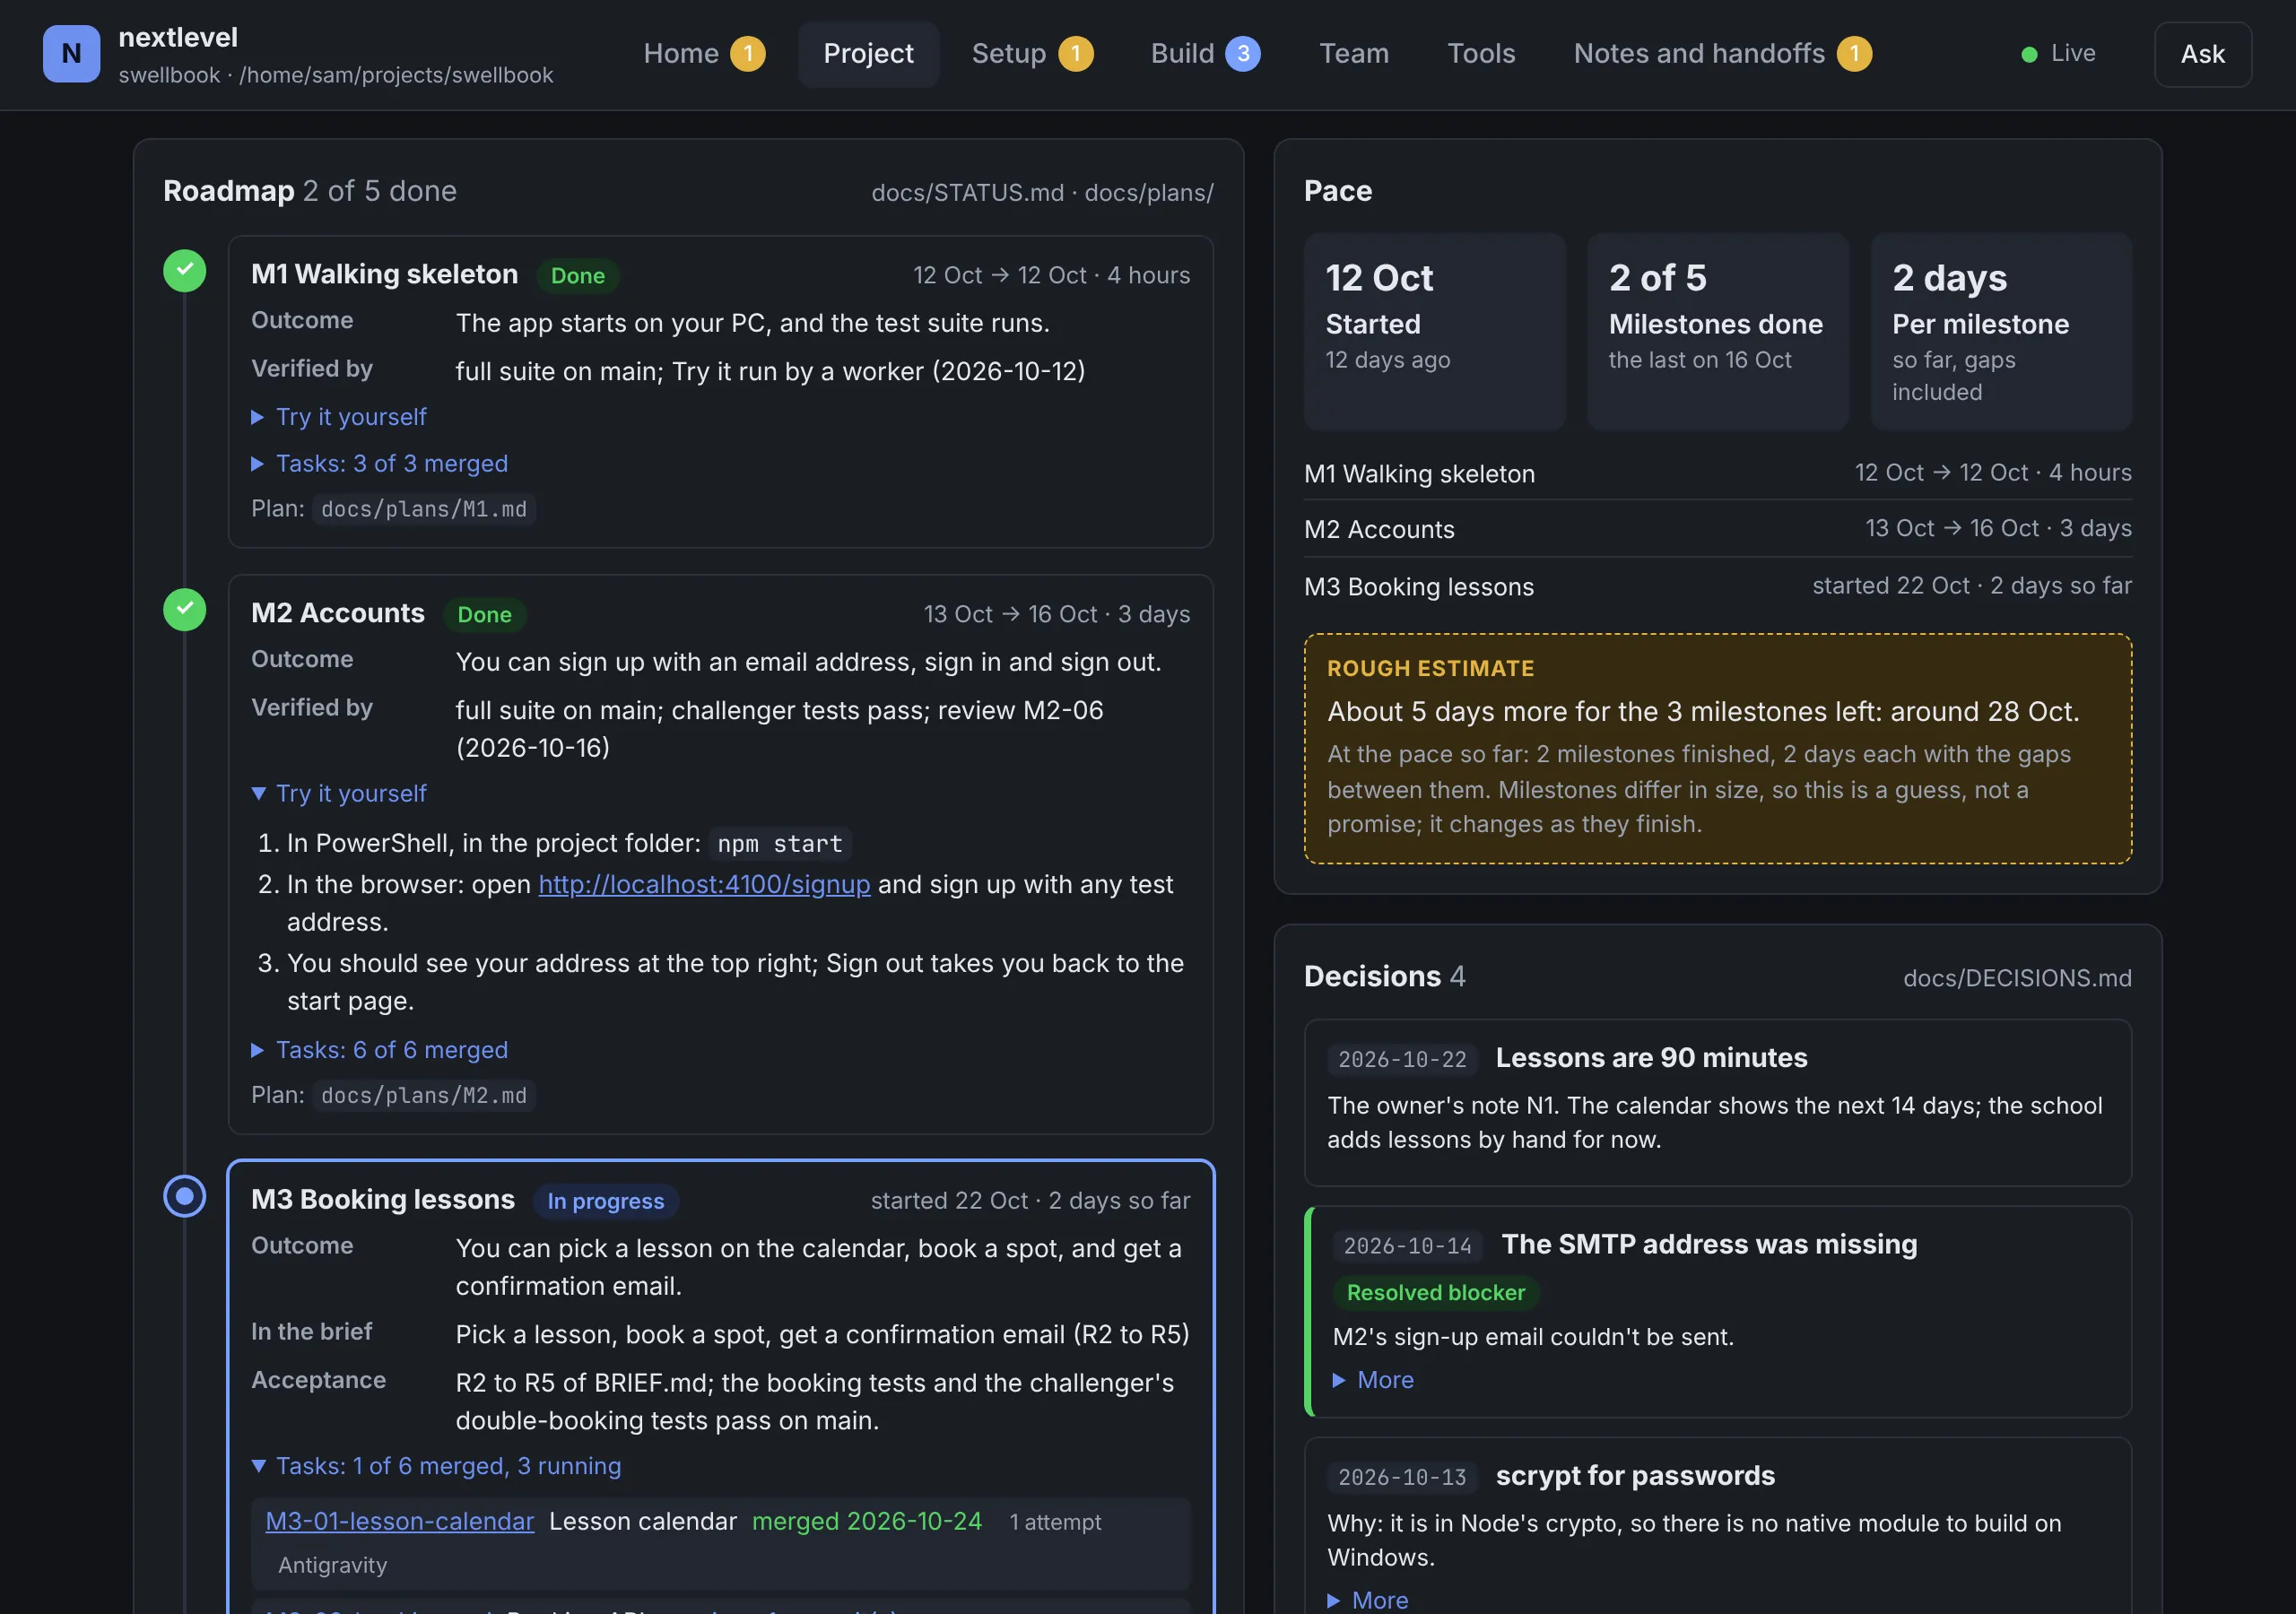
Task: Click the 2026-10-22 date tag
Action: [1402, 1060]
